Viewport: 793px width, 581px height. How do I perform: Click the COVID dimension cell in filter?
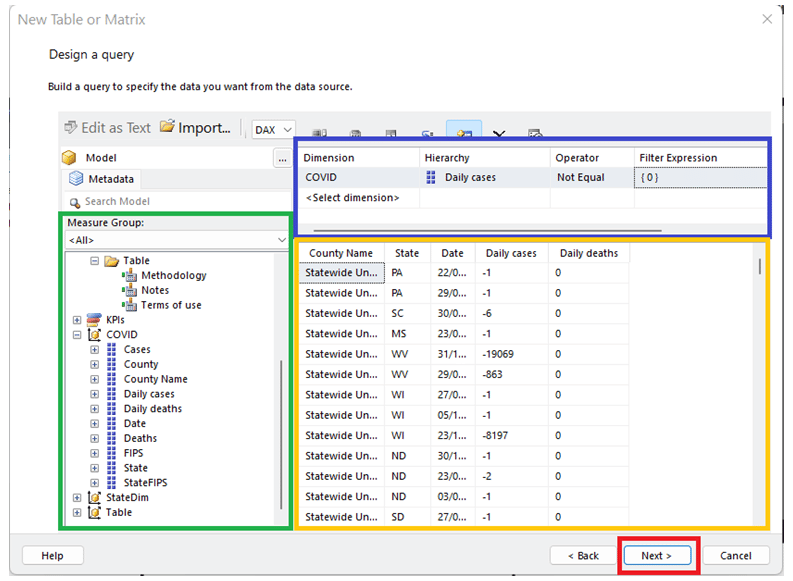[359, 177]
